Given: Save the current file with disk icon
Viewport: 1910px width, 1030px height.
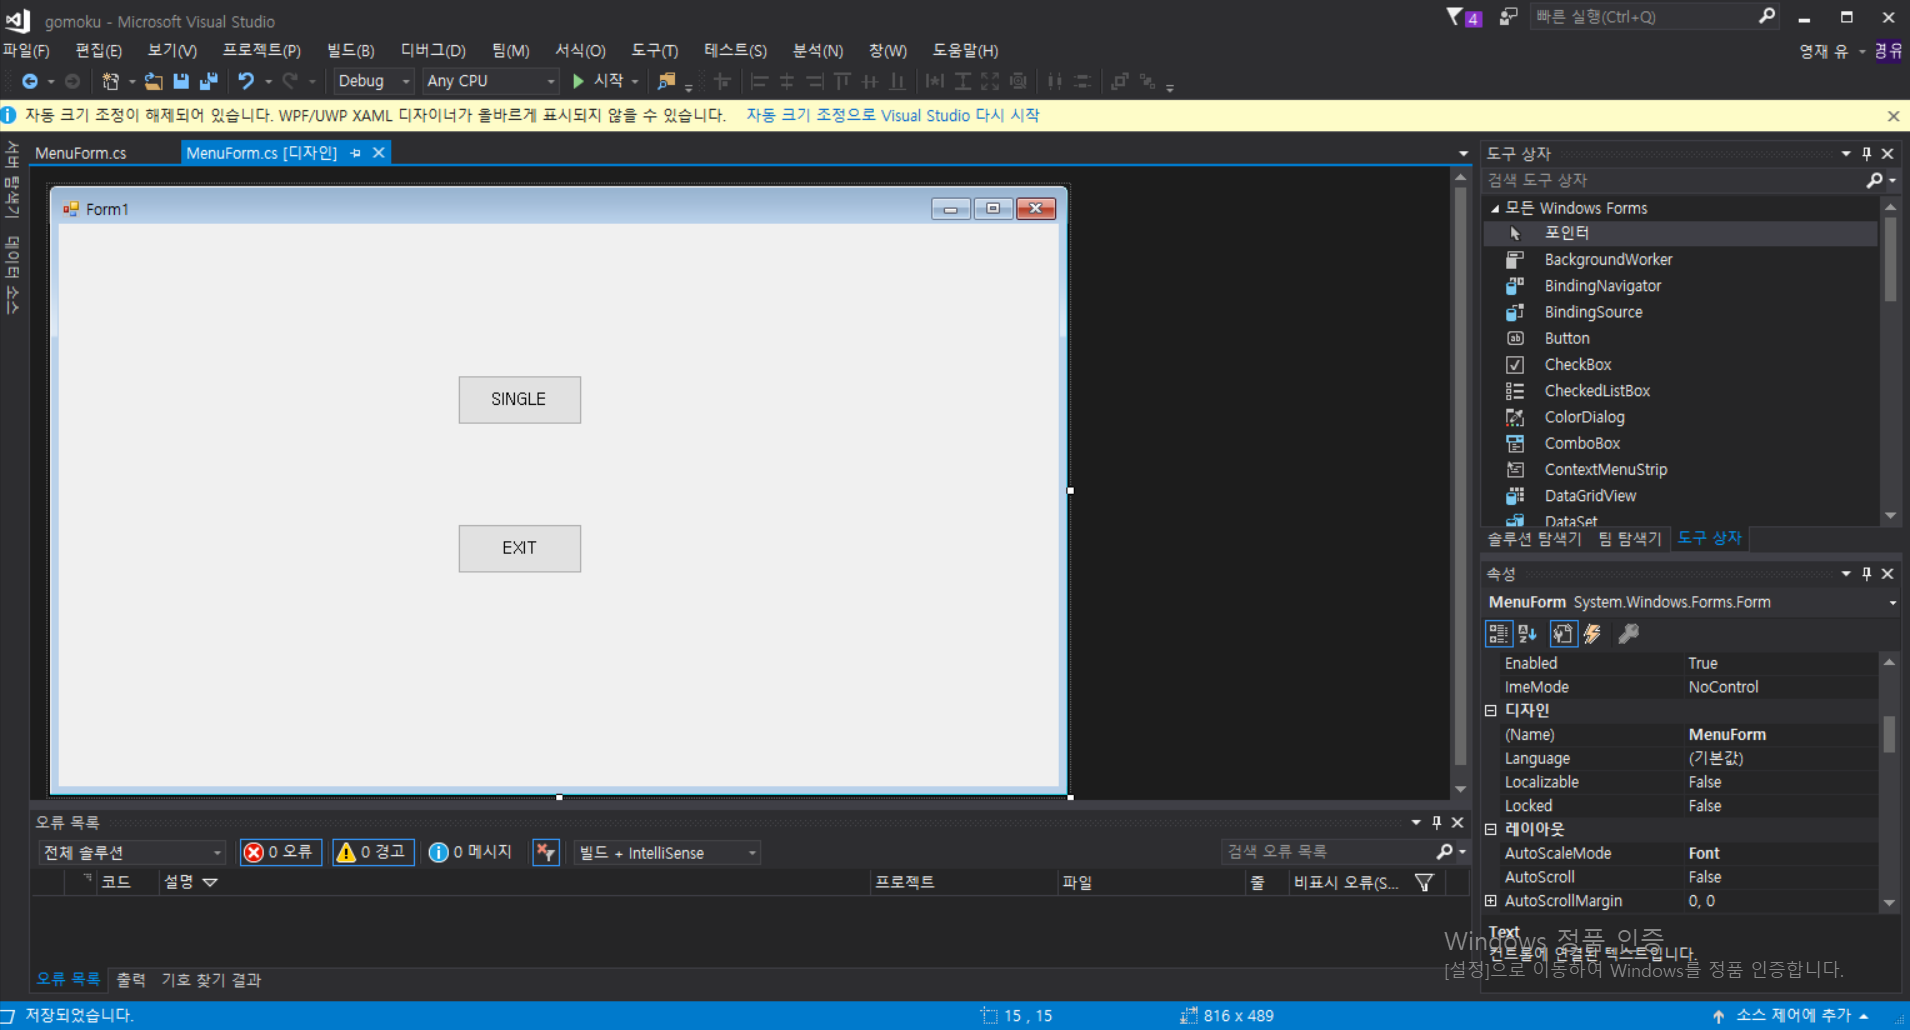Looking at the screenshot, I should 181,81.
